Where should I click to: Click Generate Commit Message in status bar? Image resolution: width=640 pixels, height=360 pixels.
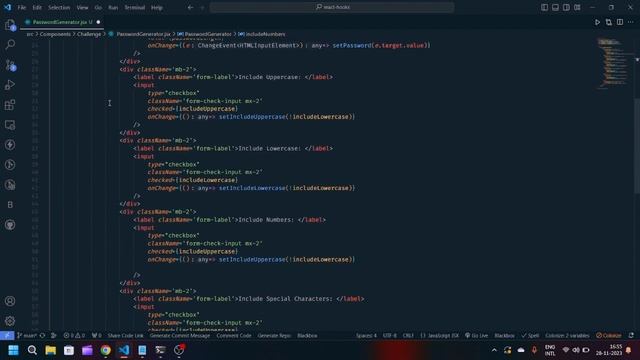click(x=180, y=336)
